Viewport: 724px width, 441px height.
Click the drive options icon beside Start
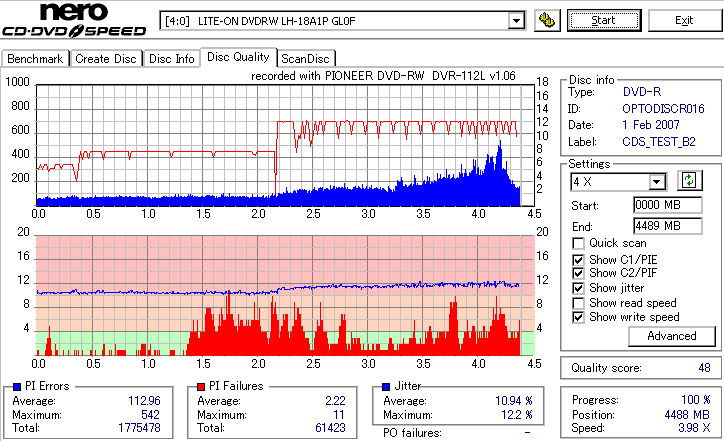pyautogui.click(x=547, y=21)
